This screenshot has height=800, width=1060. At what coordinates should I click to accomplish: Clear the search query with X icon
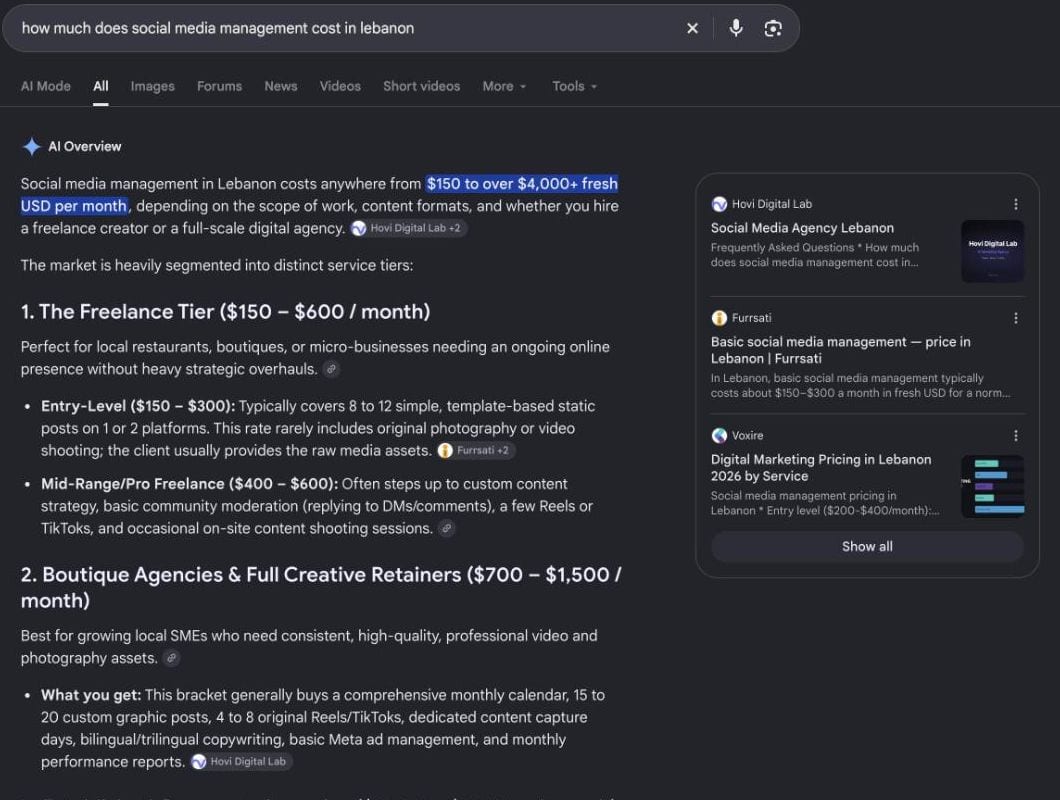[692, 28]
